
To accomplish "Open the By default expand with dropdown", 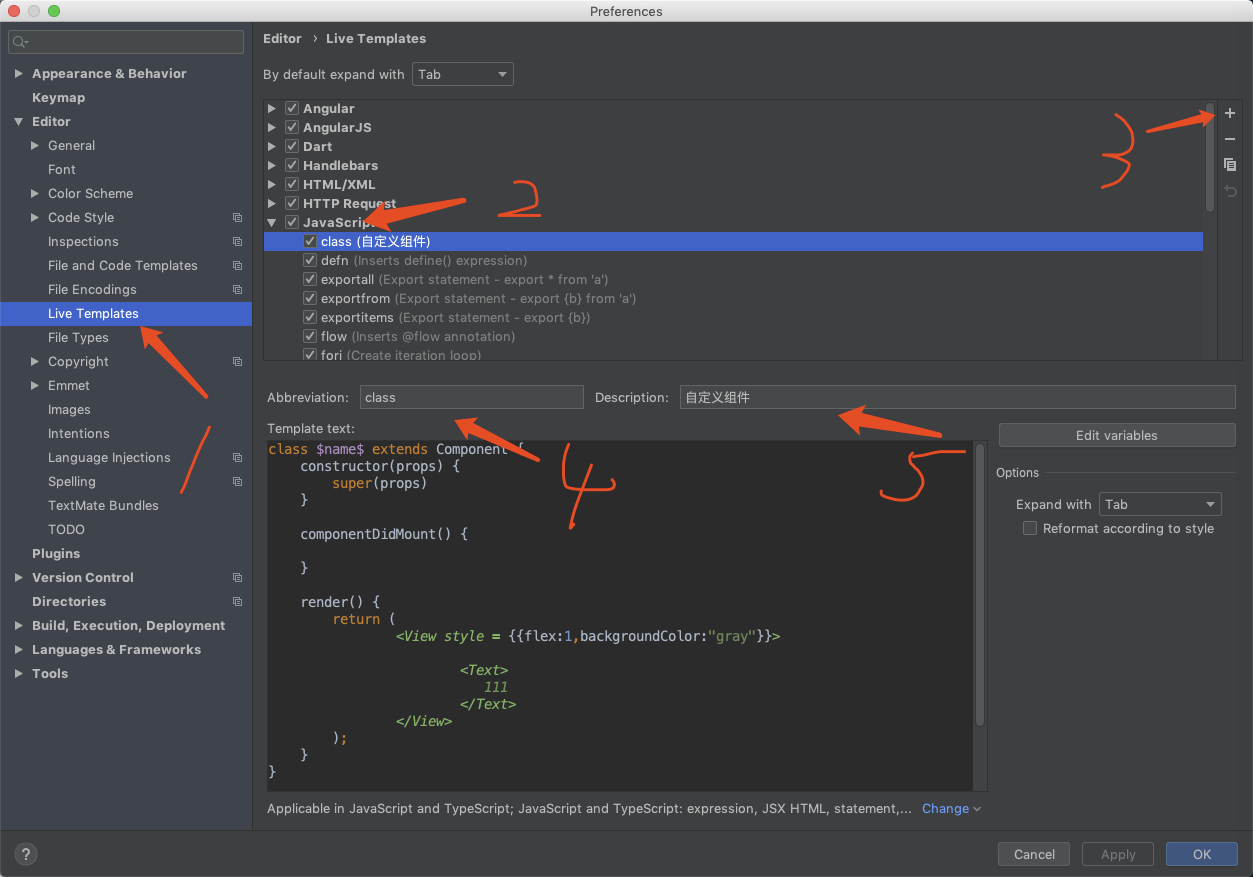I will (462, 74).
